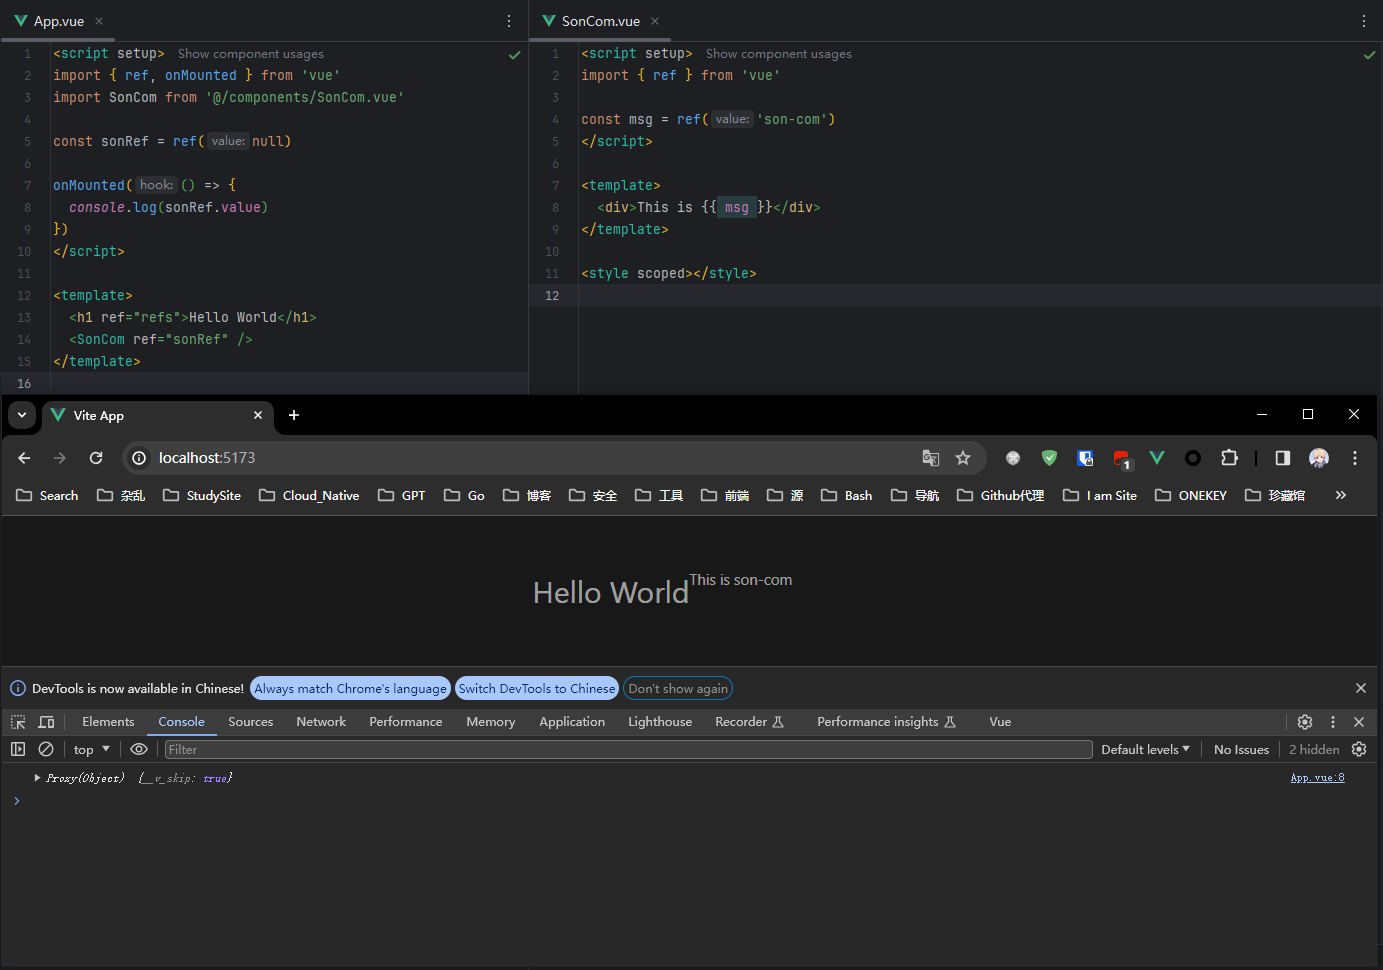Translate this page icon
1383x970 pixels.
[x=931, y=458]
